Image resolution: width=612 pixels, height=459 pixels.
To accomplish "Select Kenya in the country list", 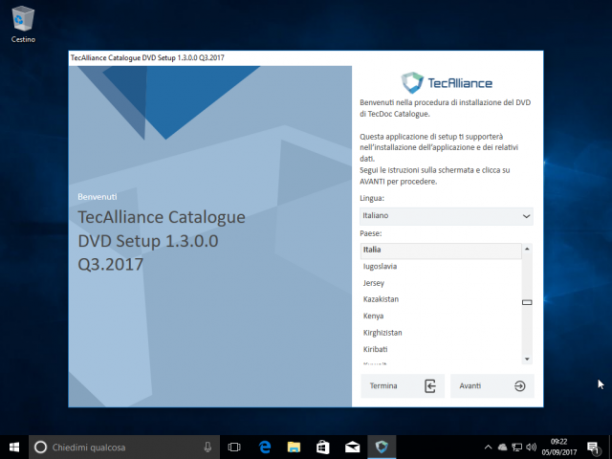I will pos(441,316).
